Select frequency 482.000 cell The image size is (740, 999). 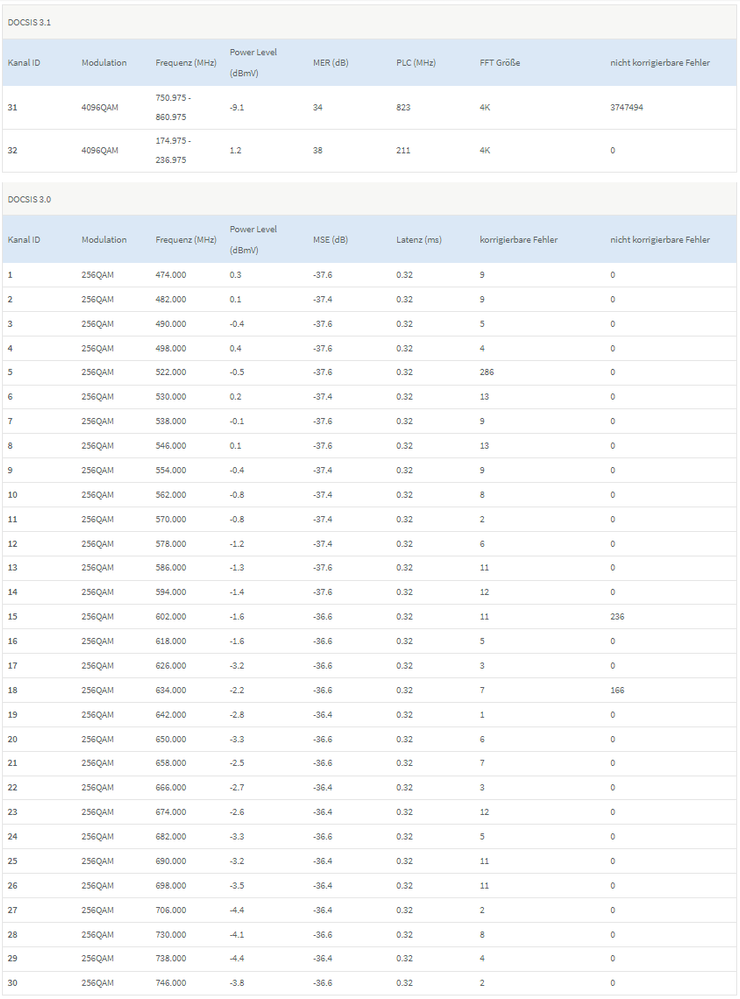(171, 299)
